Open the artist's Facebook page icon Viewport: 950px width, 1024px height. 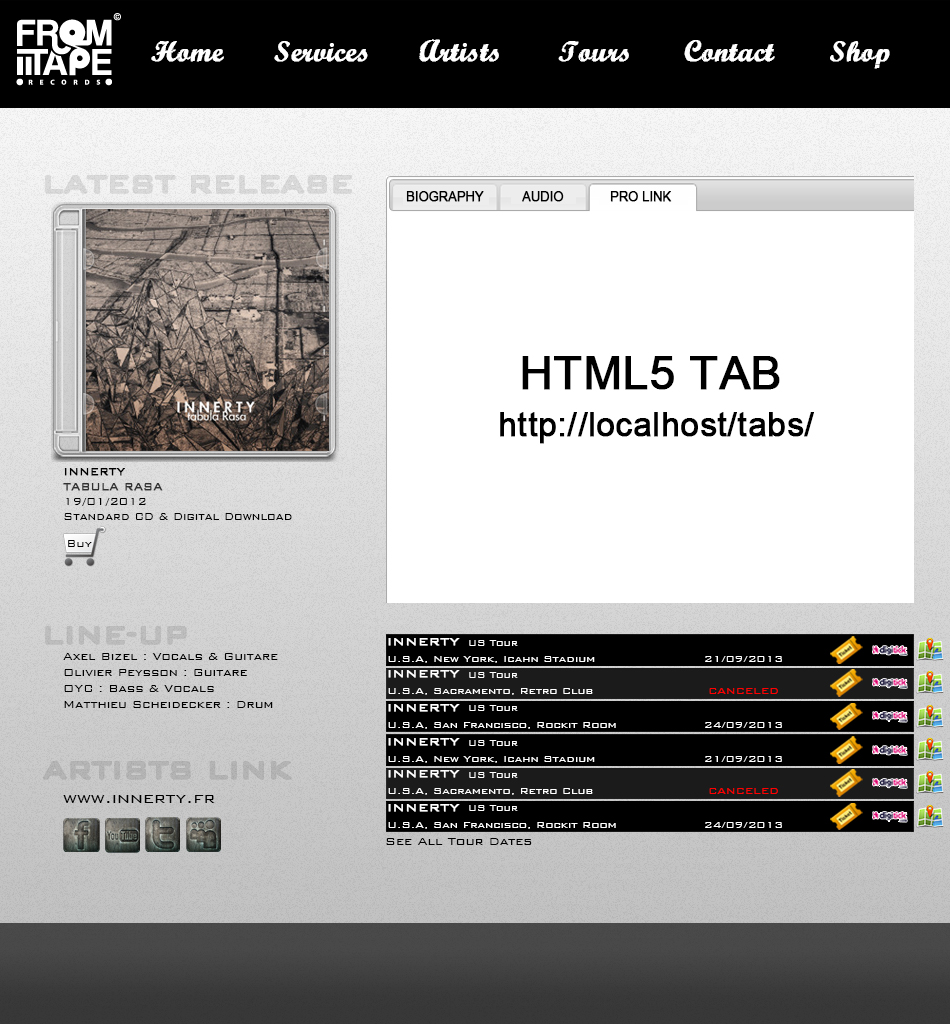[81, 834]
